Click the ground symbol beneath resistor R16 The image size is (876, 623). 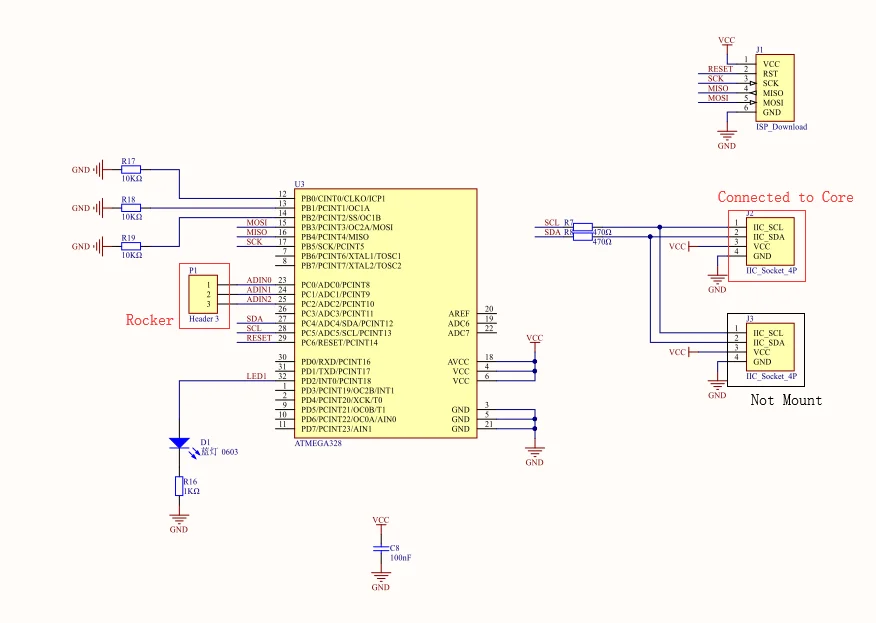coord(179,519)
